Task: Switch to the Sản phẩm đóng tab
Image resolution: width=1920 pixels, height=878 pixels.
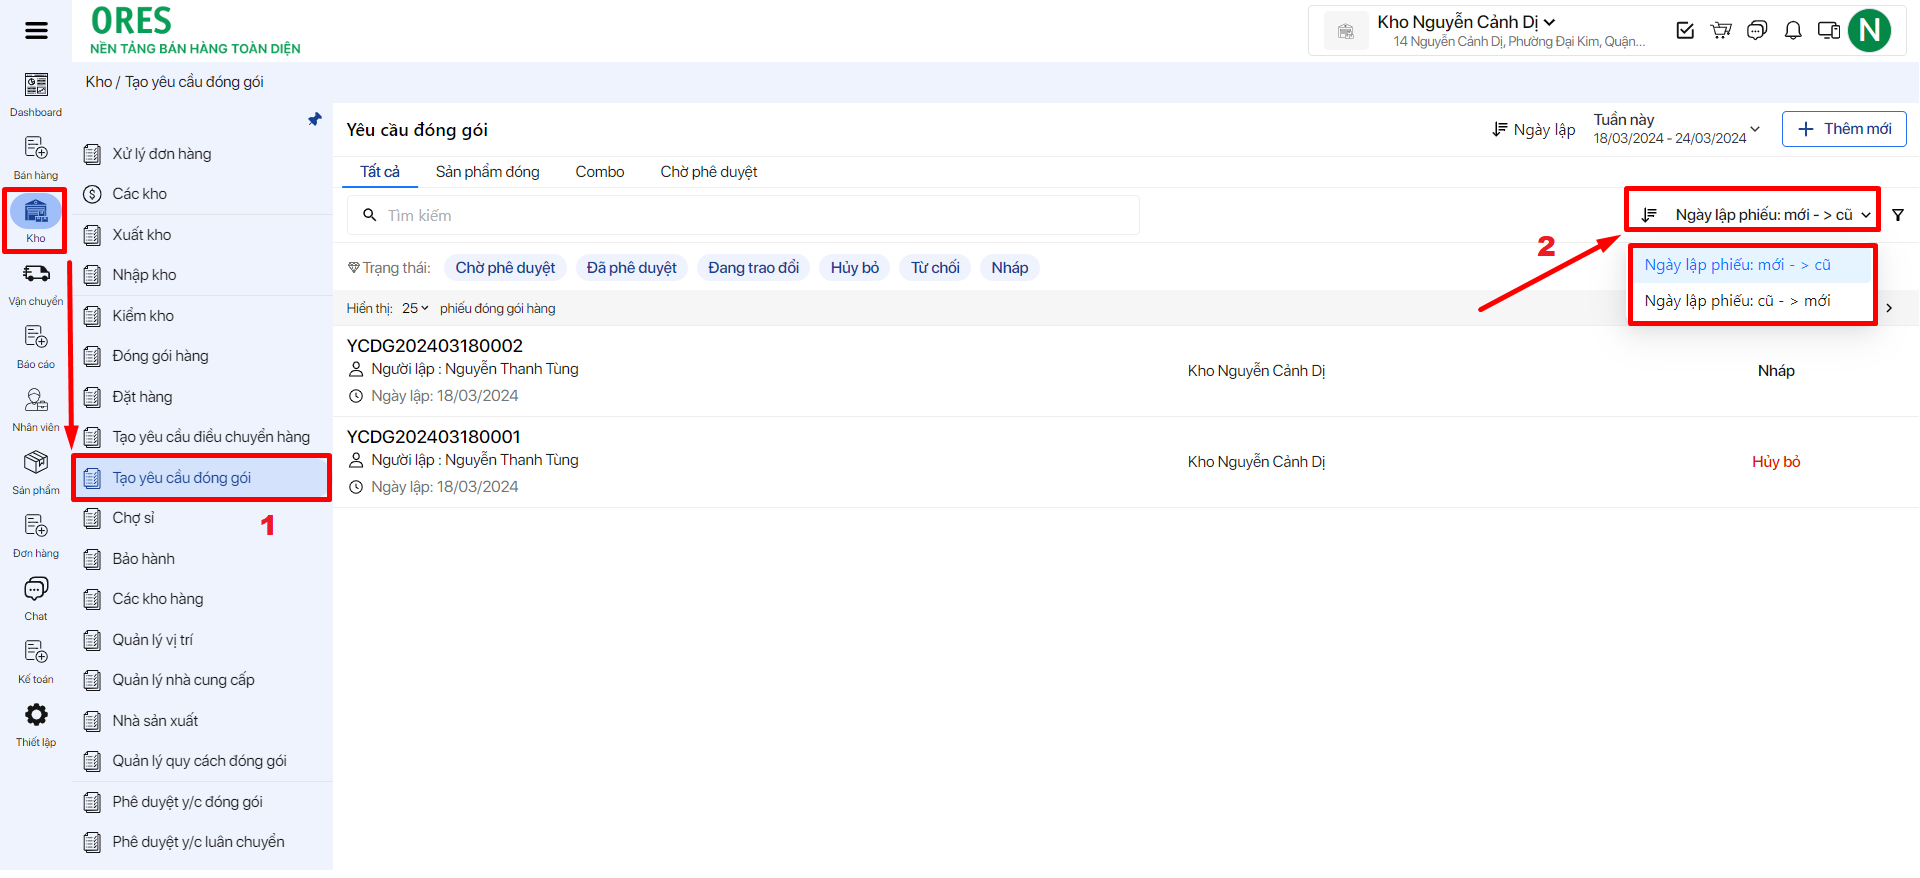Action: (x=487, y=172)
